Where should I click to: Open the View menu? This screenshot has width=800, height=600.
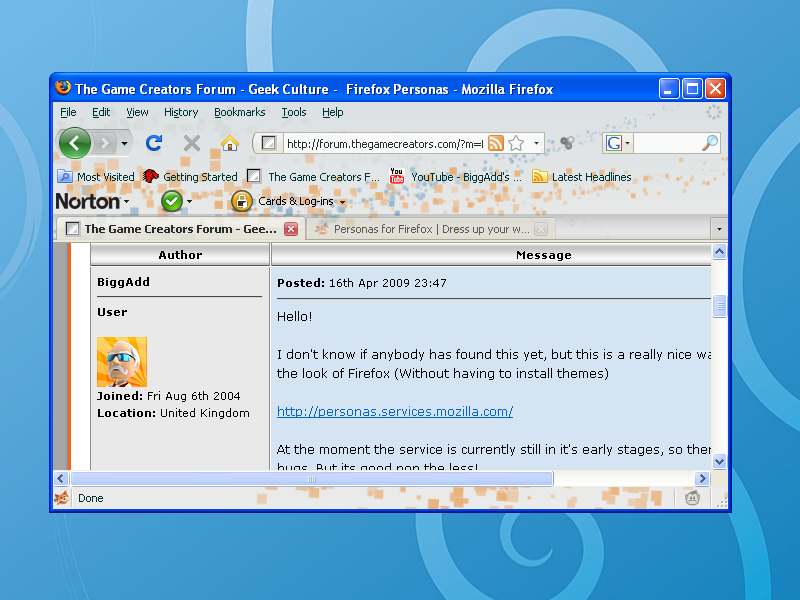pyautogui.click(x=137, y=112)
